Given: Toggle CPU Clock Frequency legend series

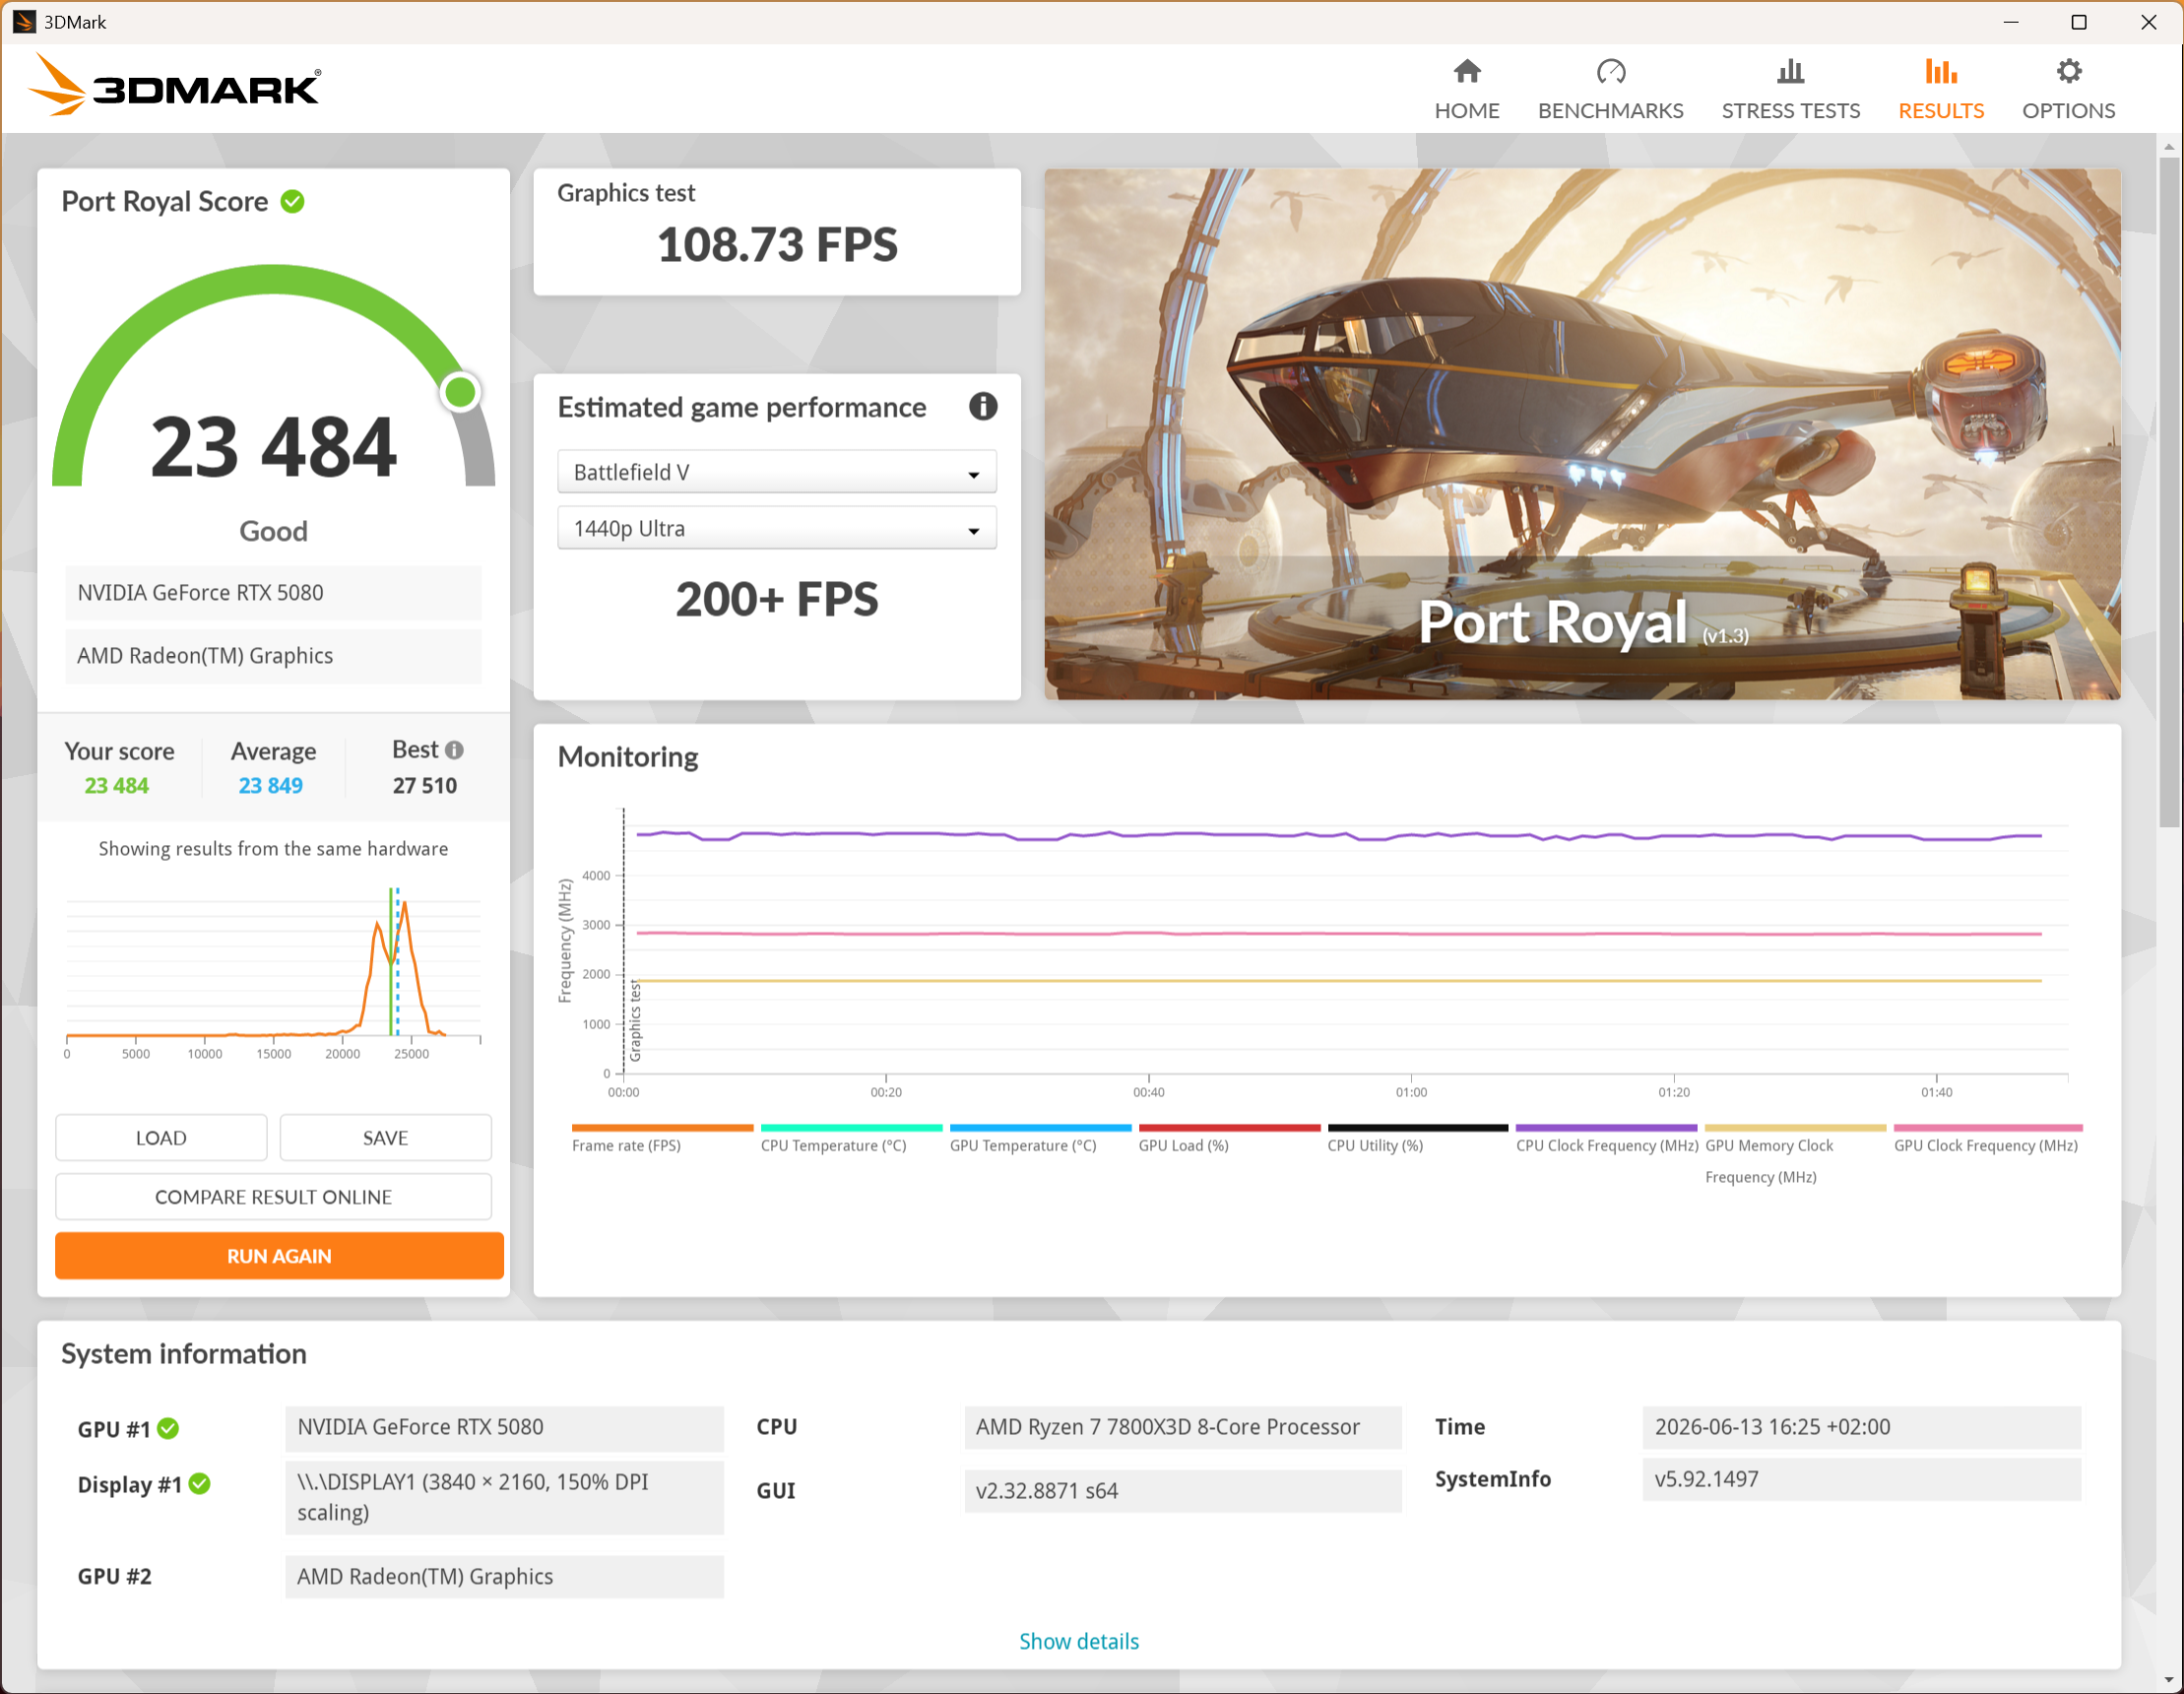Looking at the screenshot, I should 1606,1146.
